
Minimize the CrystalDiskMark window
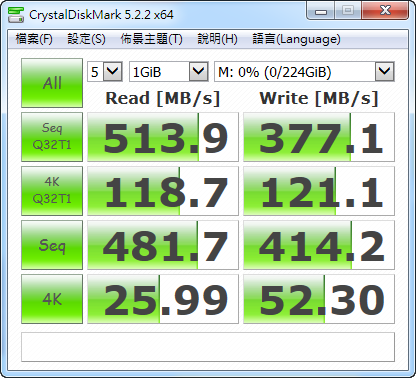[x=320, y=11]
